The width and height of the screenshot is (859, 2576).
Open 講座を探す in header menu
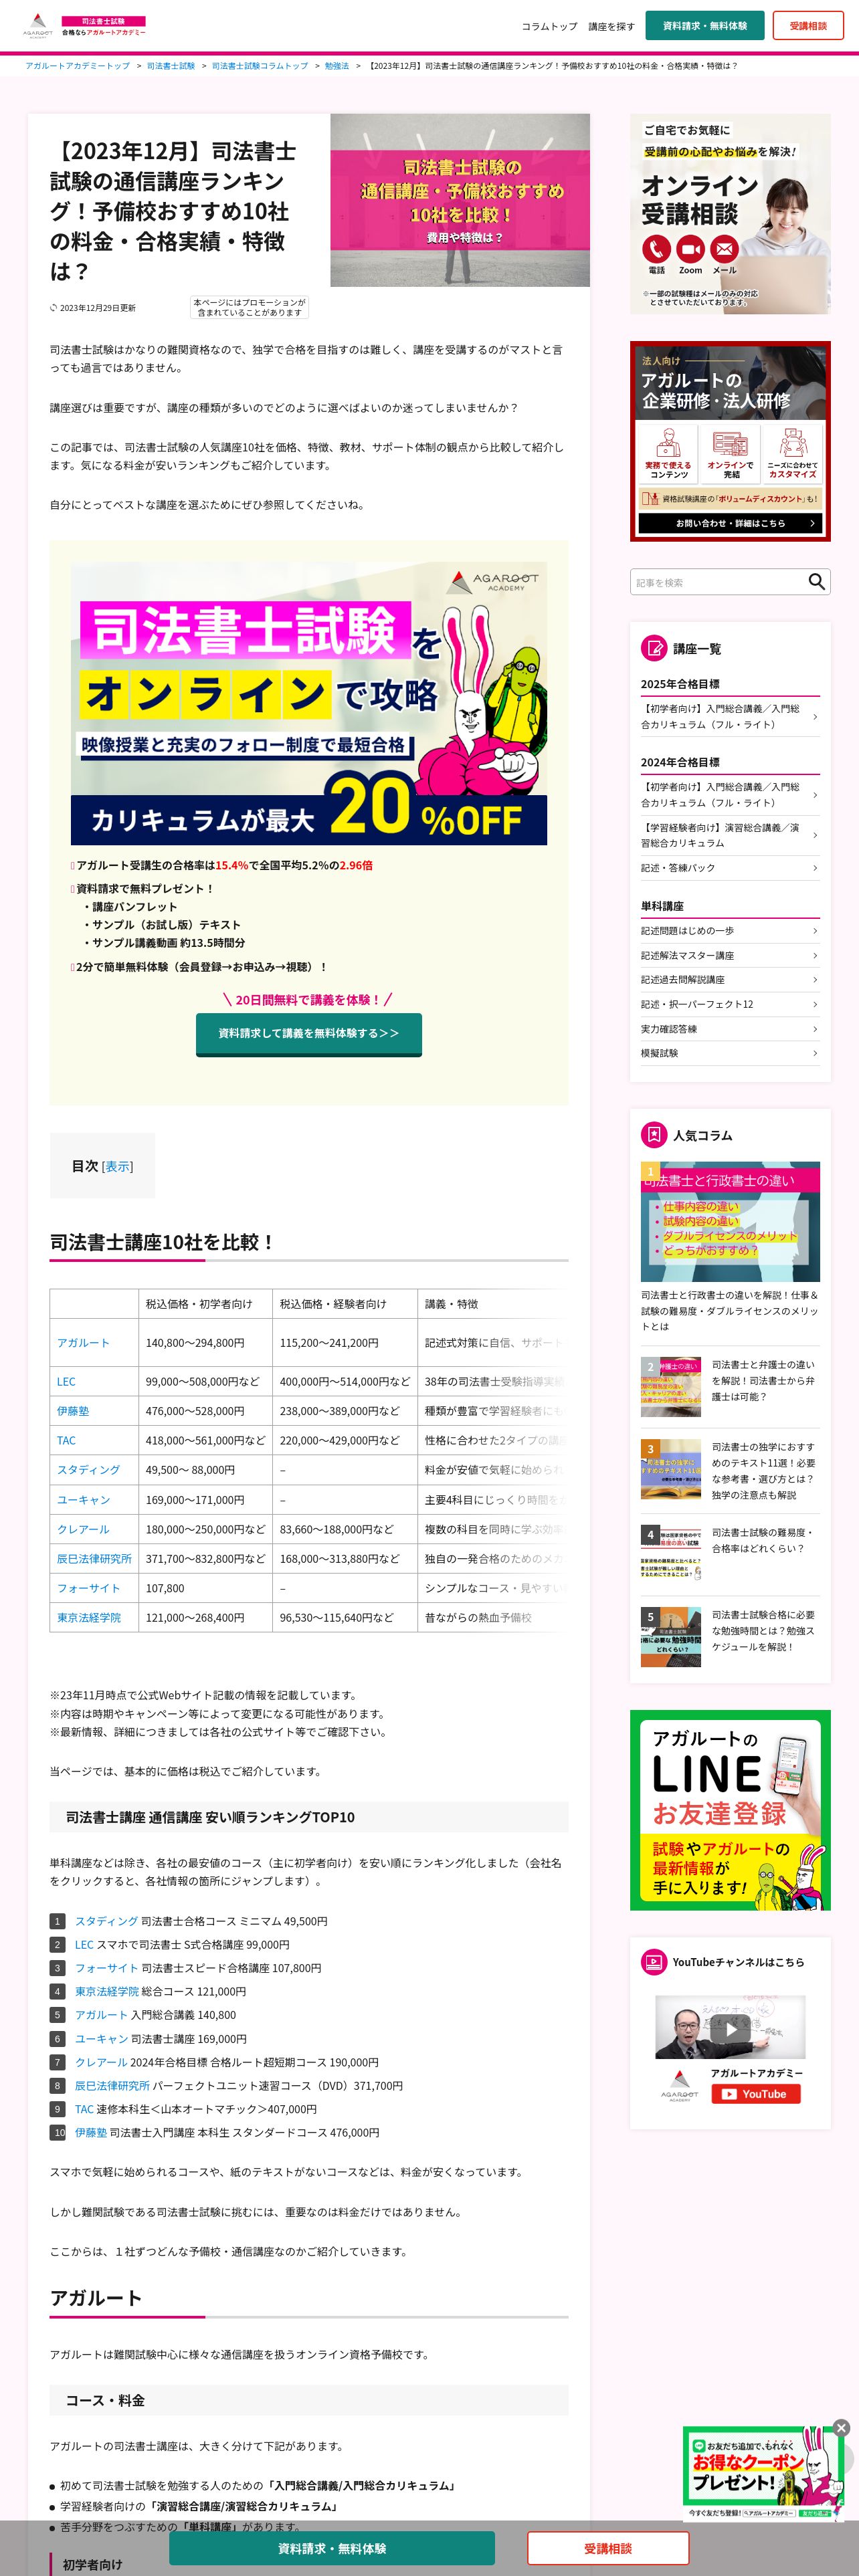pos(611,26)
